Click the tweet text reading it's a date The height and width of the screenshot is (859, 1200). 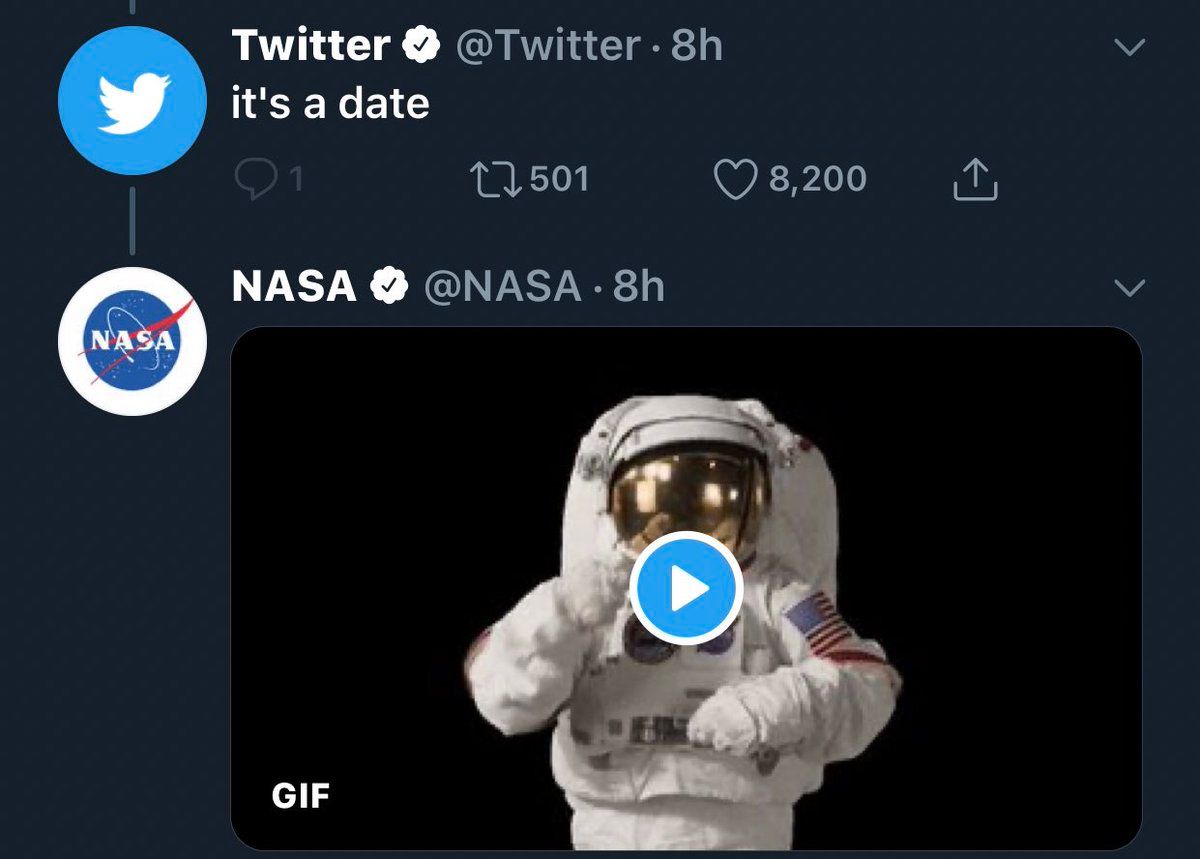point(331,102)
